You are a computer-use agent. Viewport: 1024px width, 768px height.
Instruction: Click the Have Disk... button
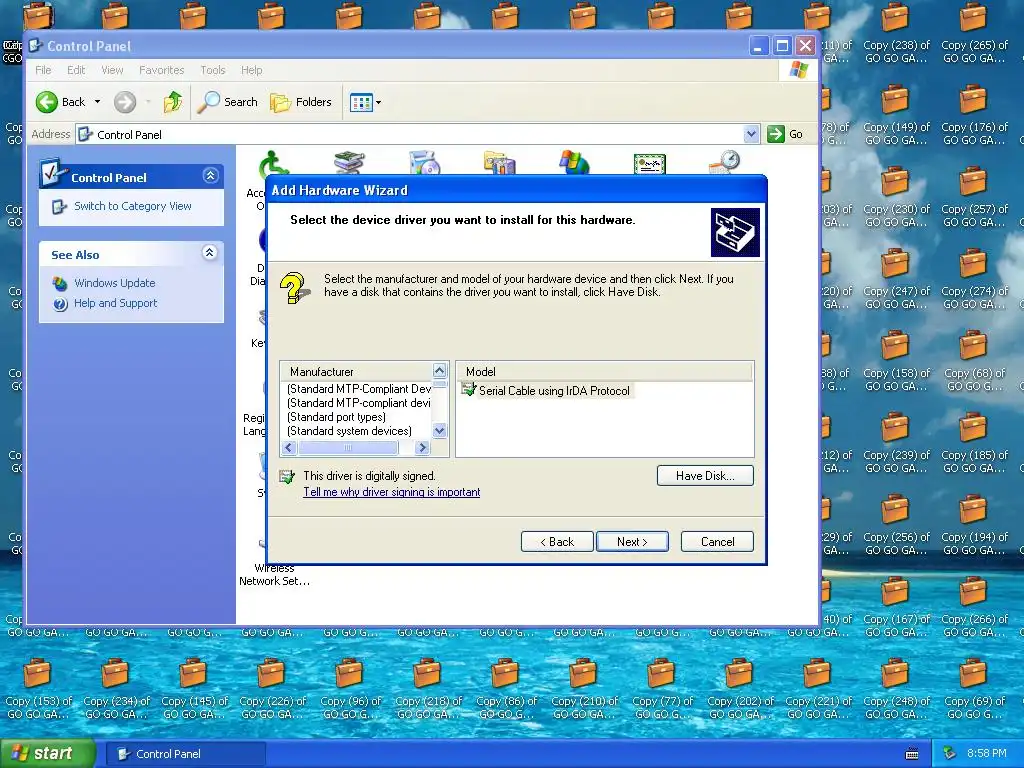pos(705,475)
